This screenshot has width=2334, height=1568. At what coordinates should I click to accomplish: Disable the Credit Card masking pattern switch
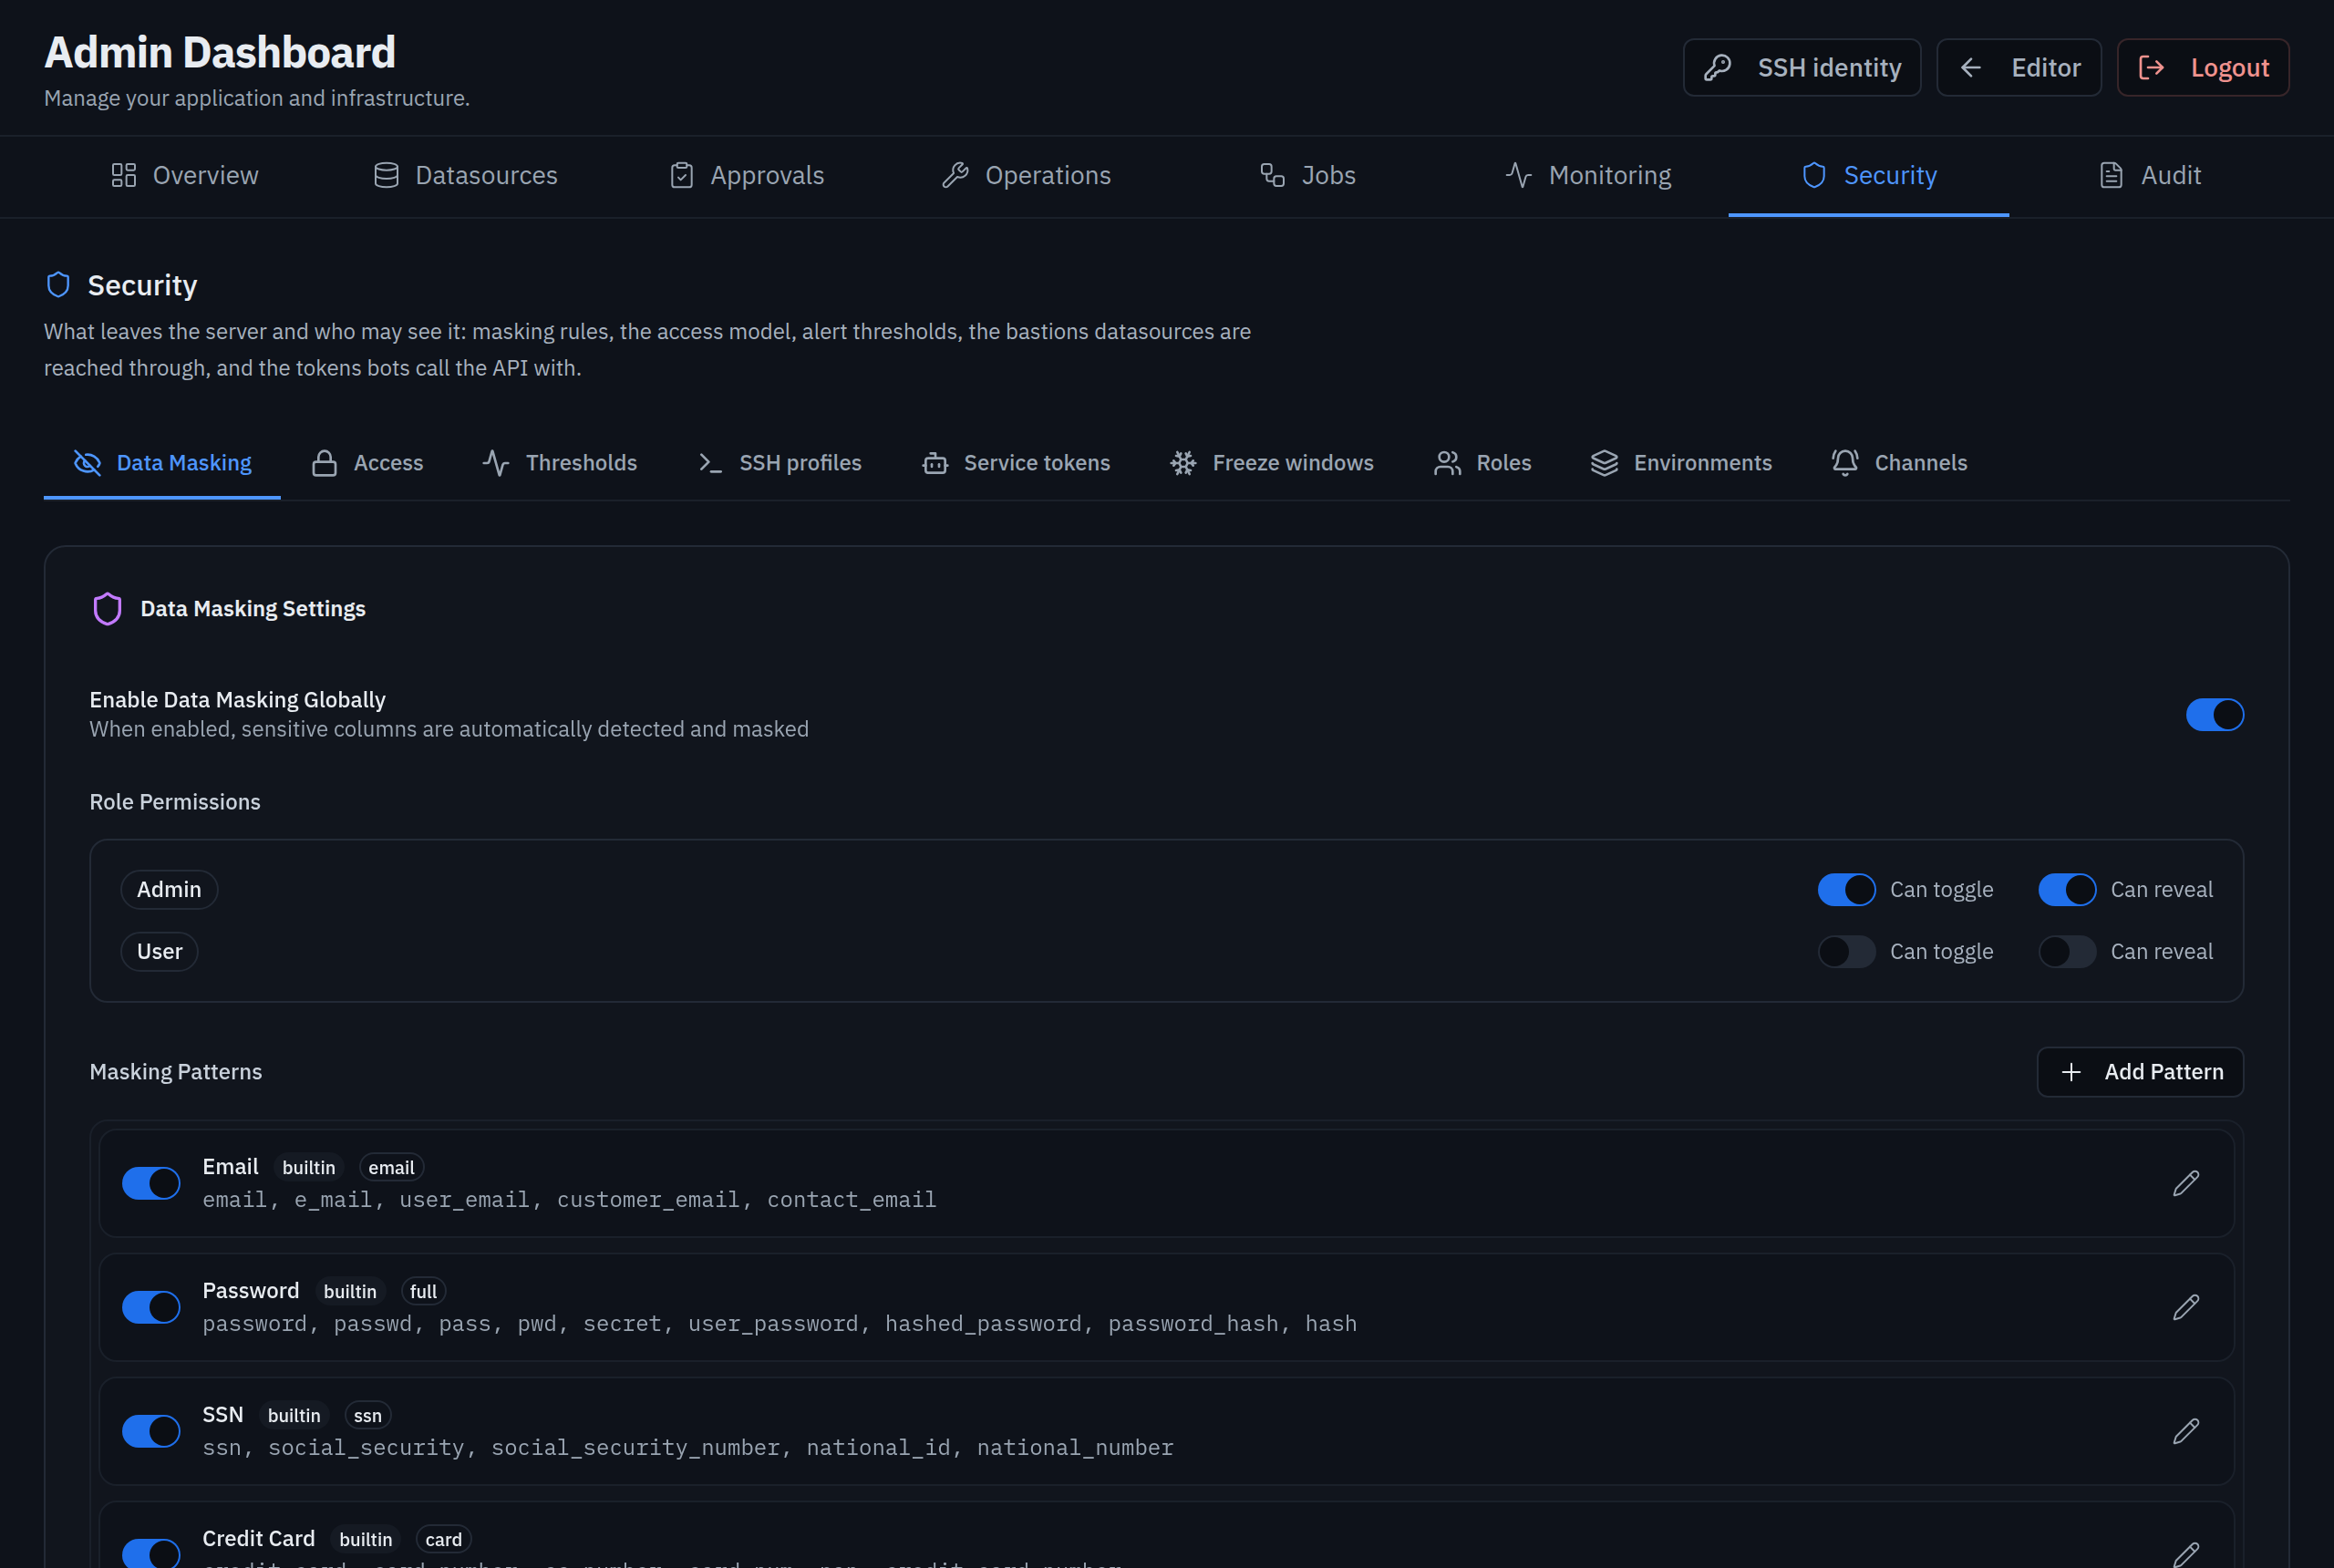click(151, 1553)
